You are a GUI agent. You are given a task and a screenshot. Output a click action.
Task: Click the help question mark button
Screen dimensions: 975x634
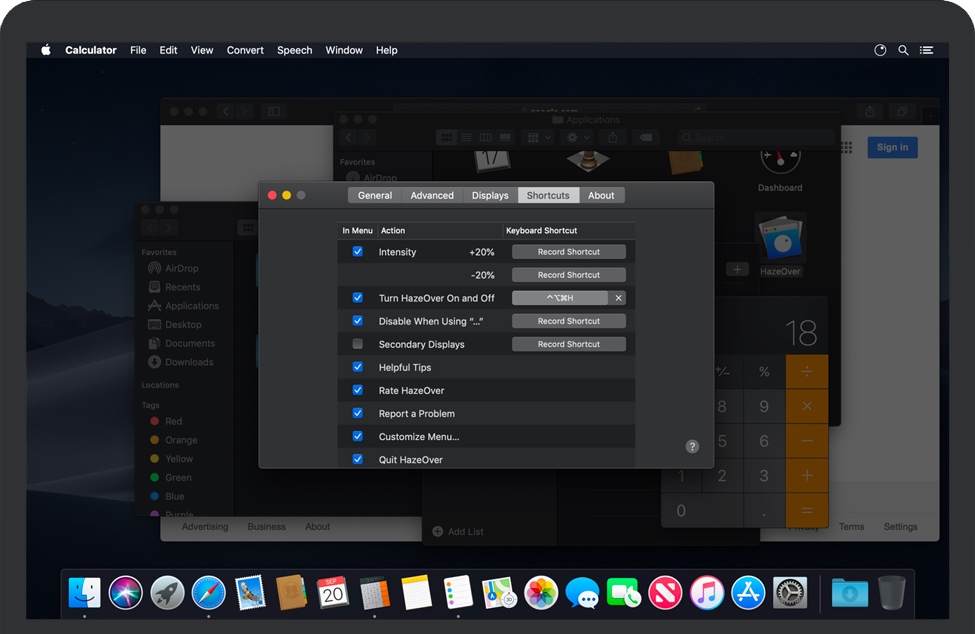pos(692,446)
